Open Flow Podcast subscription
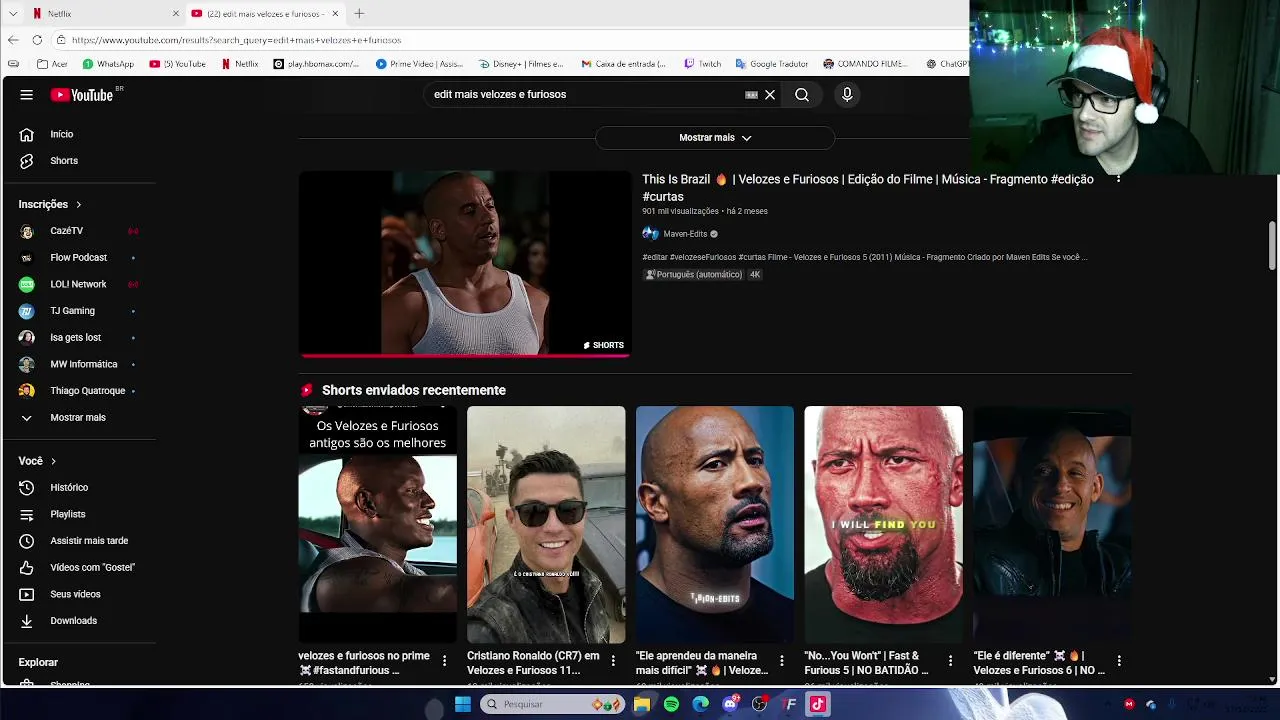The width and height of the screenshot is (1280, 720). pos(80,258)
